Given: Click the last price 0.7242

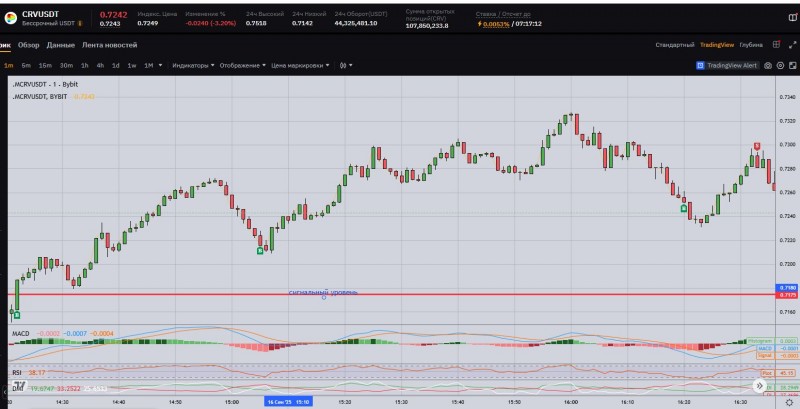Looking at the screenshot, I should 113,14.
